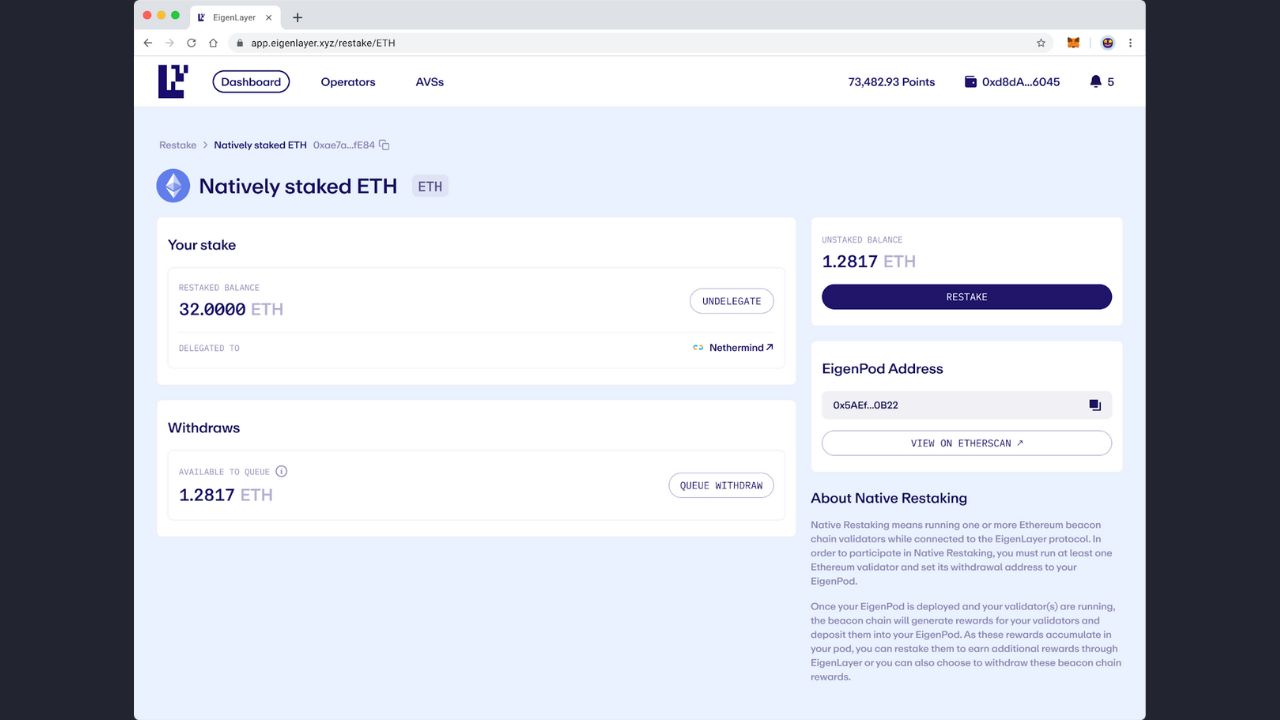Image resolution: width=1280 pixels, height=720 pixels.
Task: Open the notification bell showing 5
Action: 1095,82
